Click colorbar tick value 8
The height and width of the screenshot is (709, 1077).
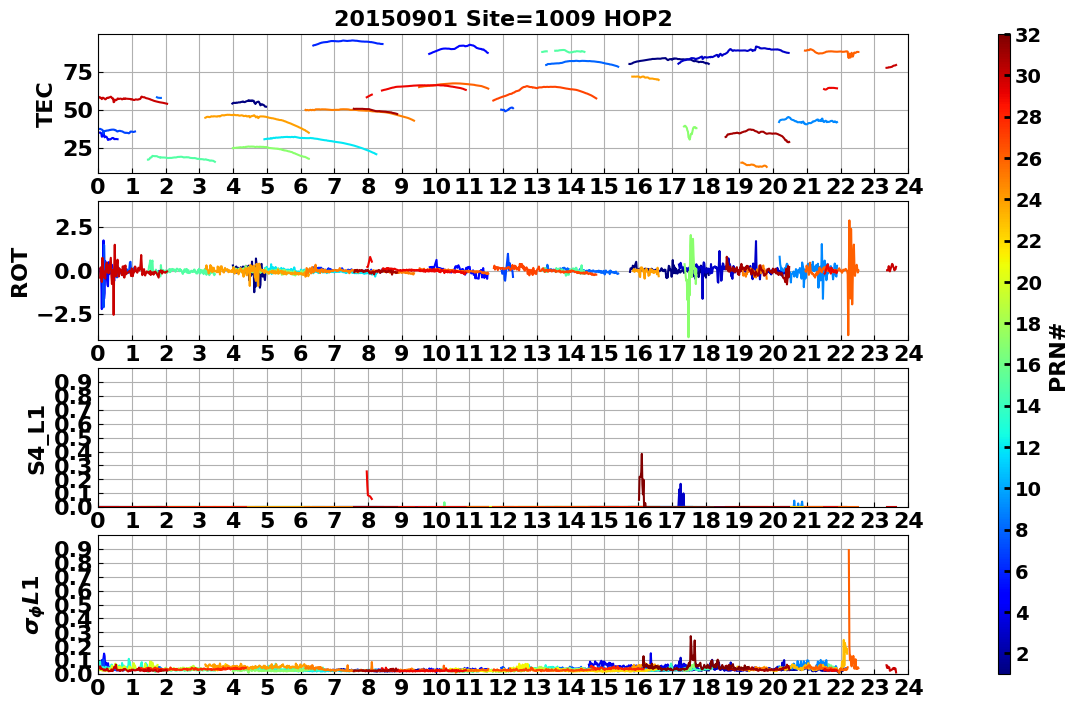pyautogui.click(x=1022, y=530)
